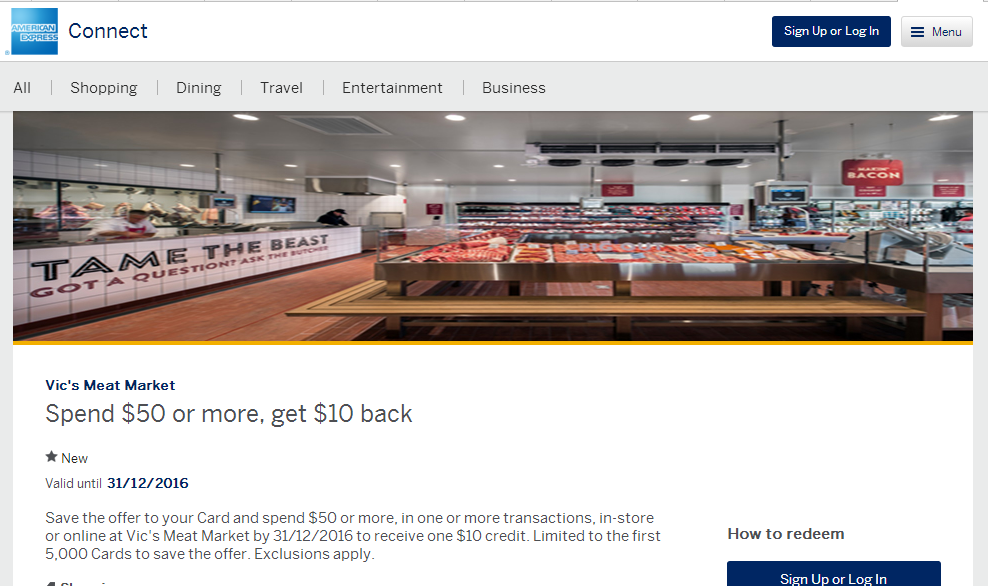Screen dimensions: 988x586
Task: Choose the Business category
Action: click(x=514, y=88)
